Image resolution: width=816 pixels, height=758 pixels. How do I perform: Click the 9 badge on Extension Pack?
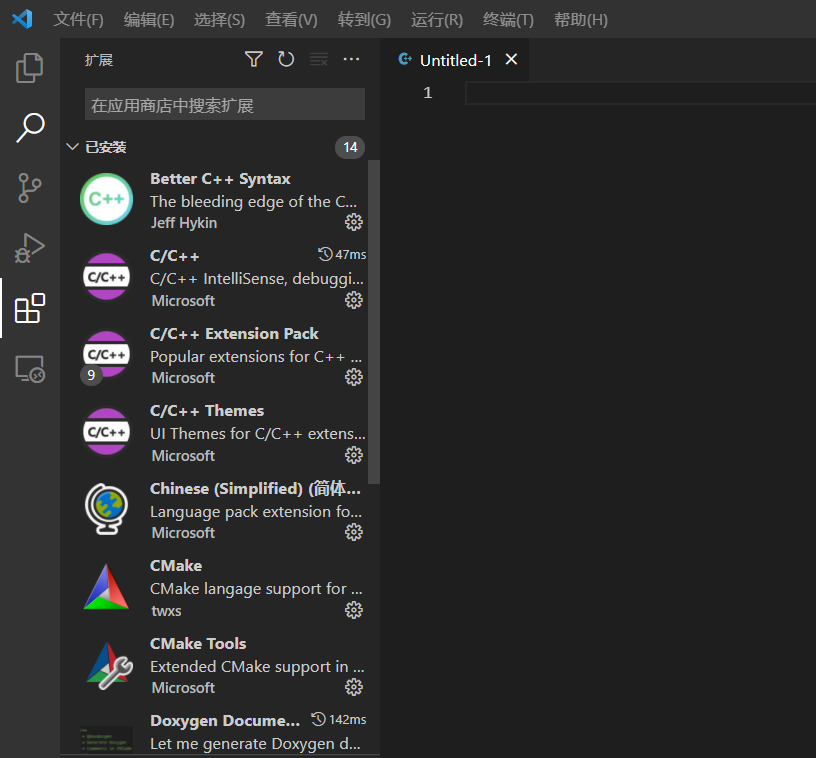point(91,375)
